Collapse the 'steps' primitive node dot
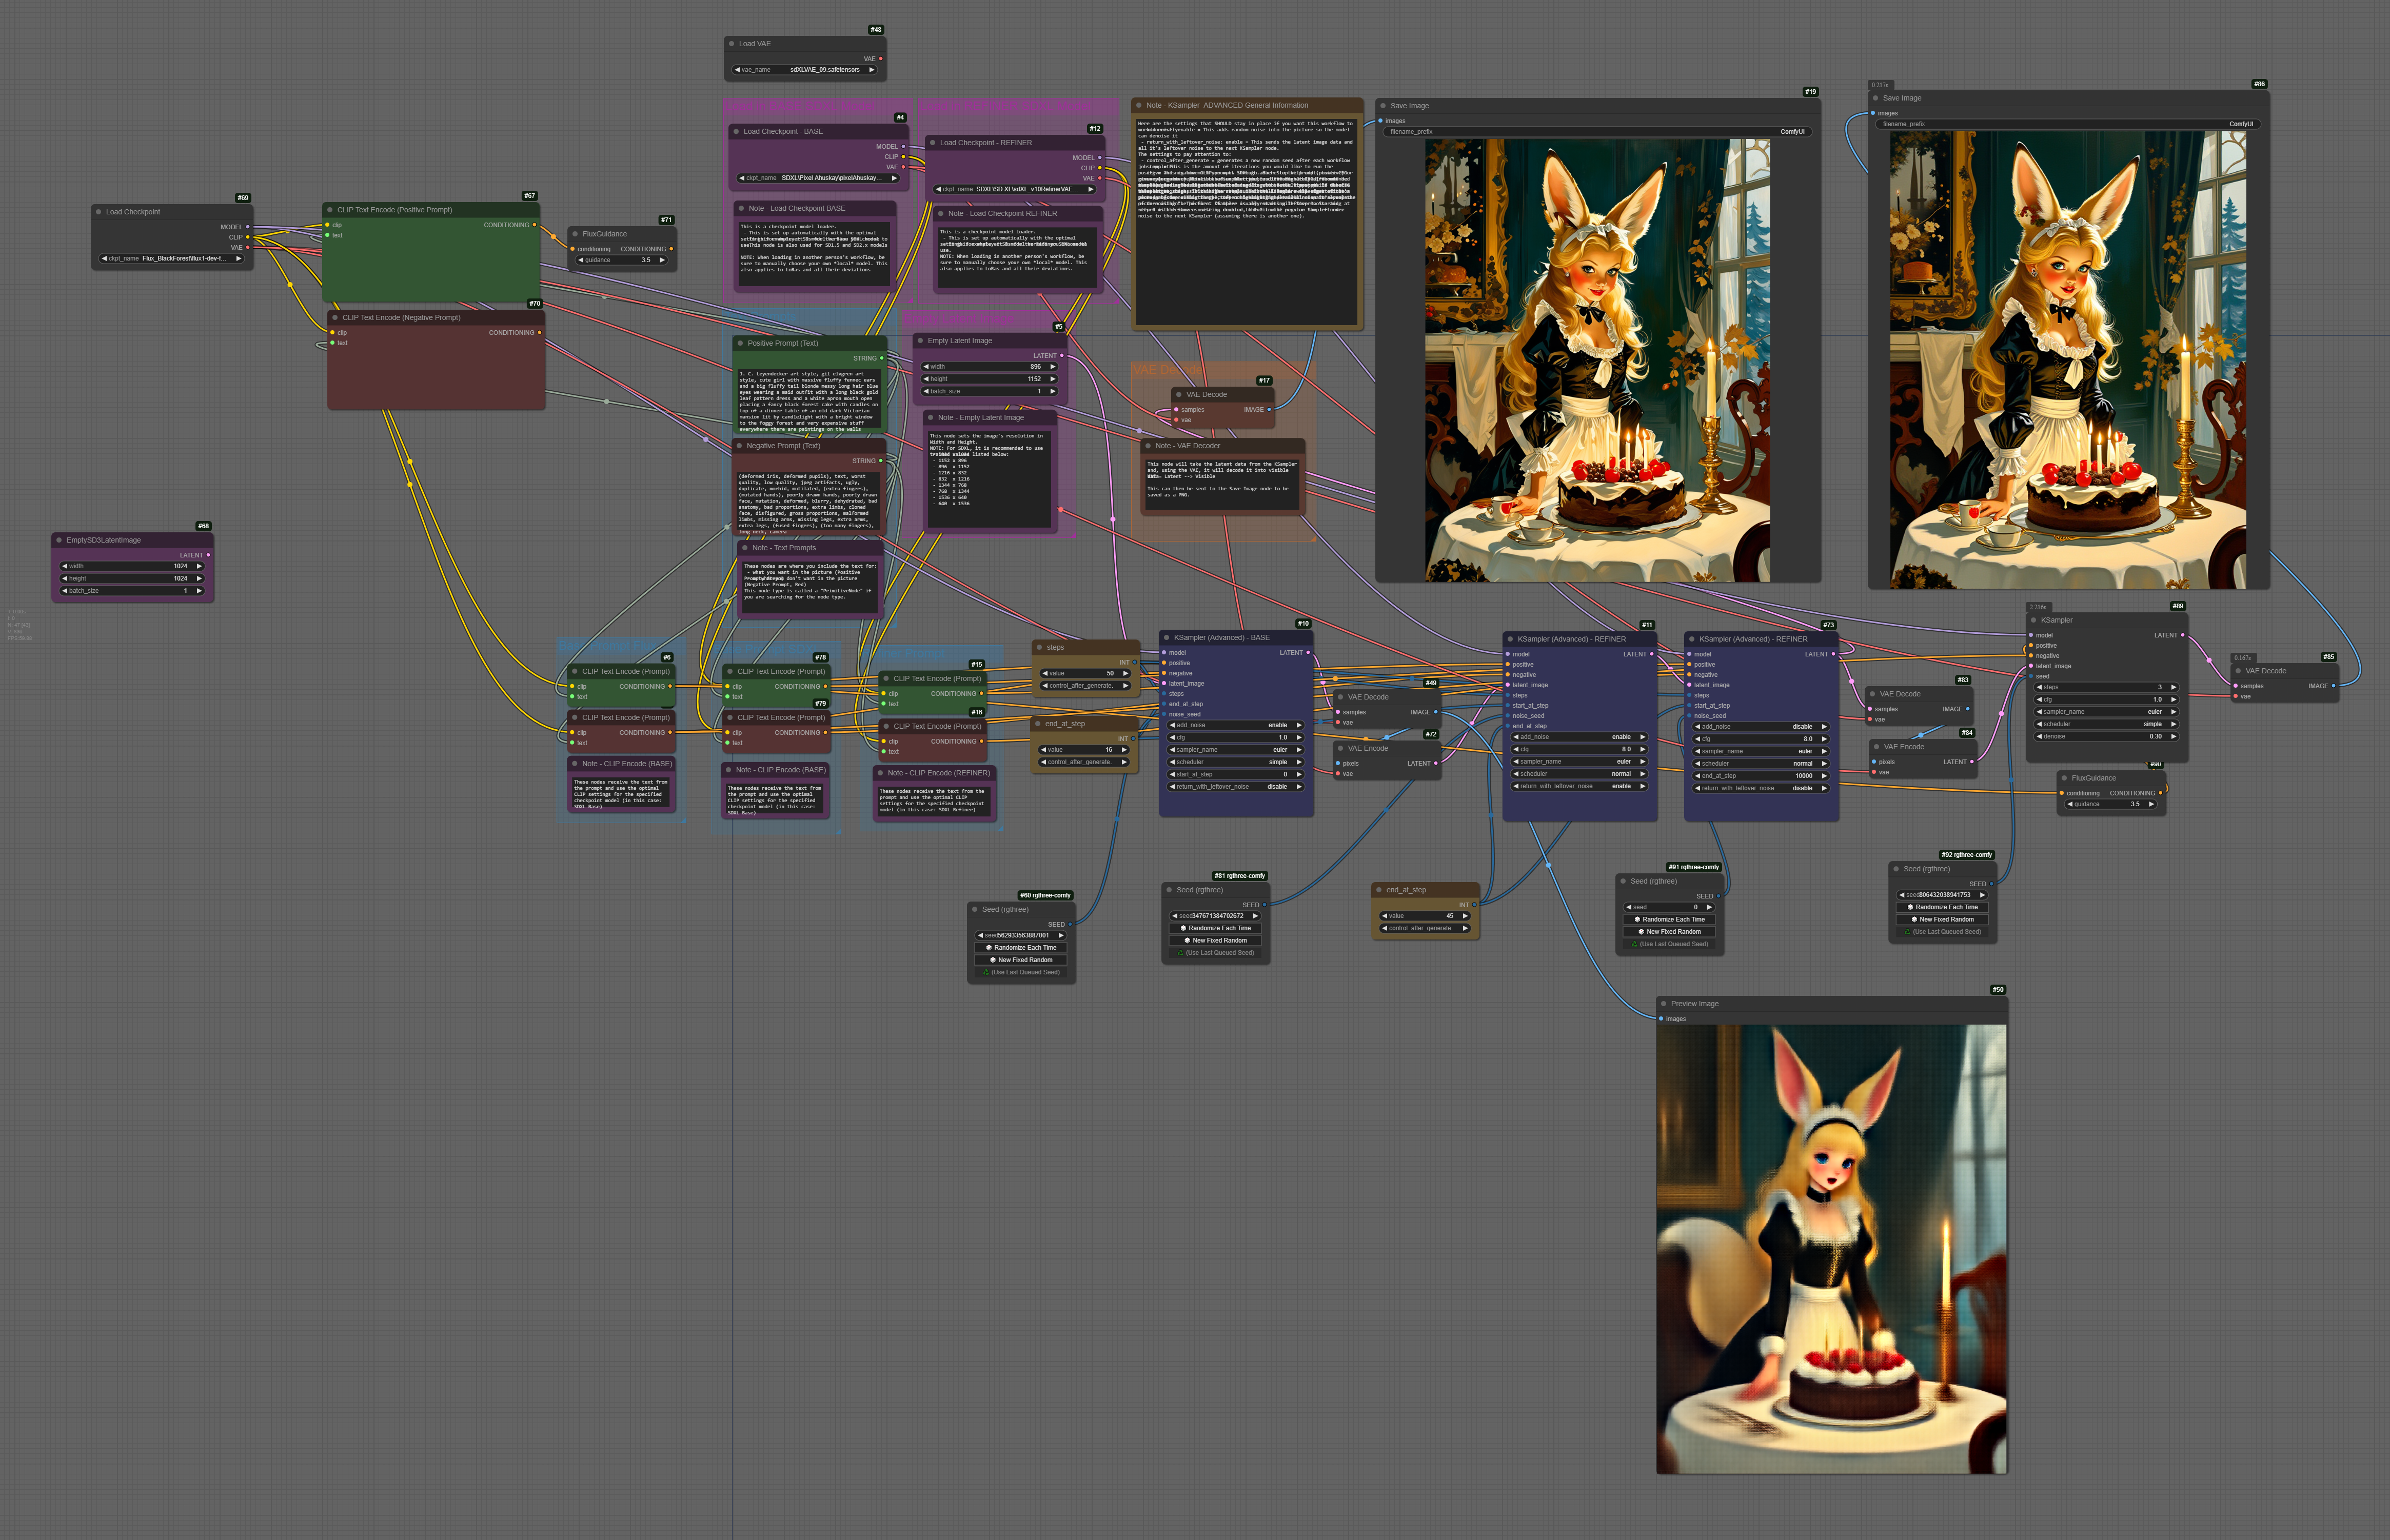Image resolution: width=2390 pixels, height=1540 pixels. coord(1038,647)
